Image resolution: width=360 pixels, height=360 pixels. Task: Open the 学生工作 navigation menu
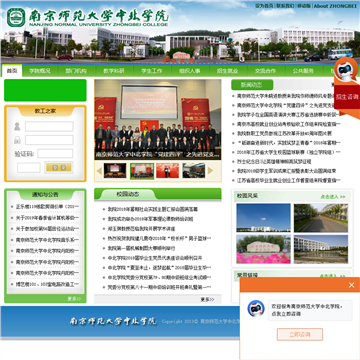coord(152,71)
